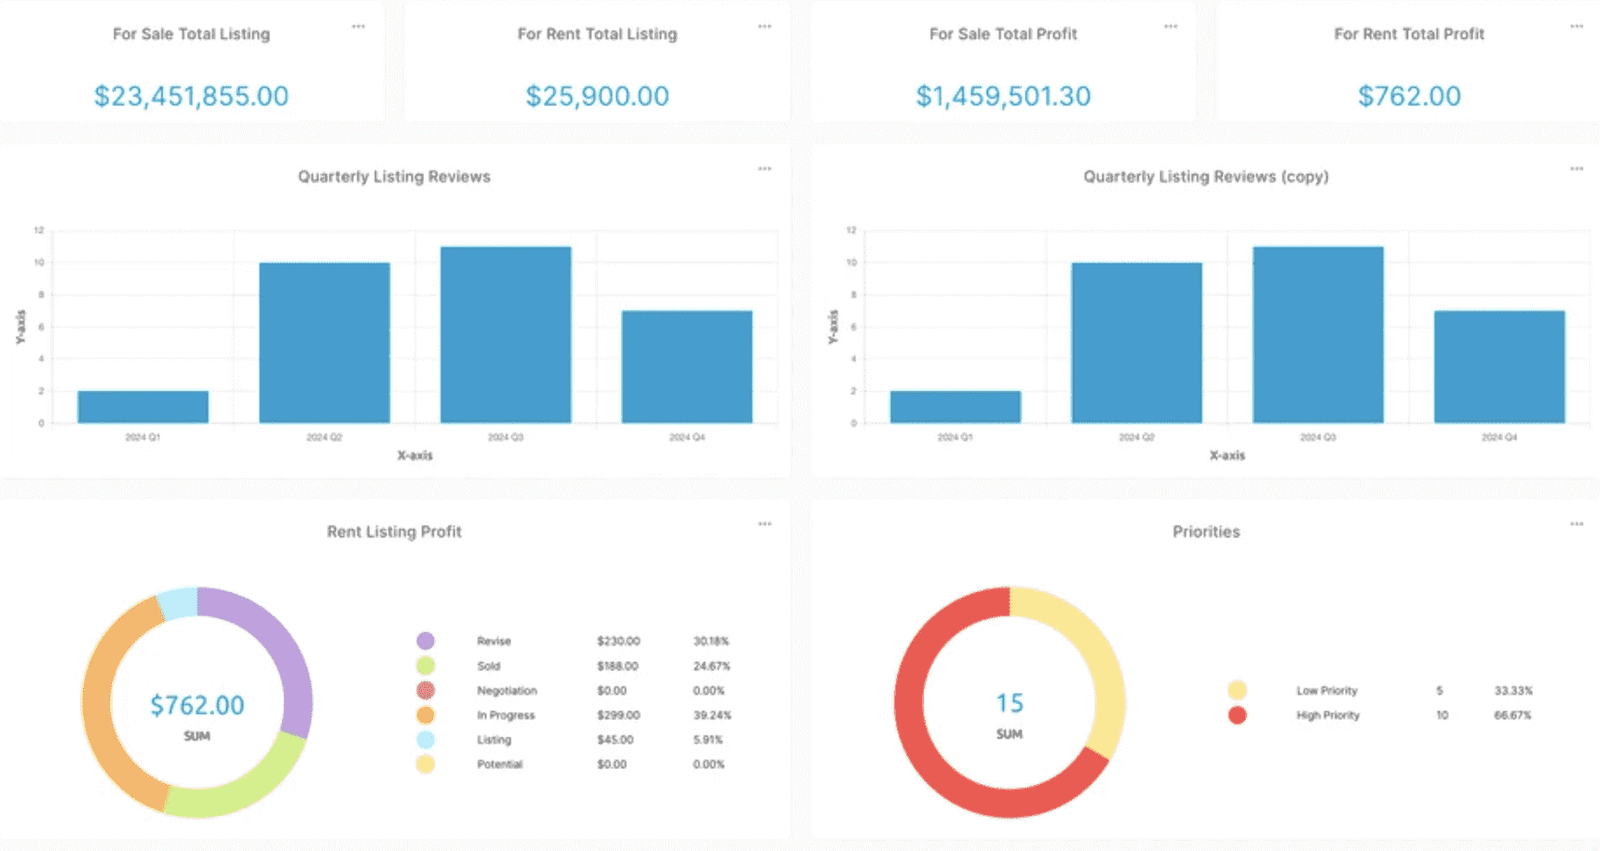Click 2024 Q3 bar in Quarterly Listing Reviews
The image size is (1600, 851).
click(506, 335)
